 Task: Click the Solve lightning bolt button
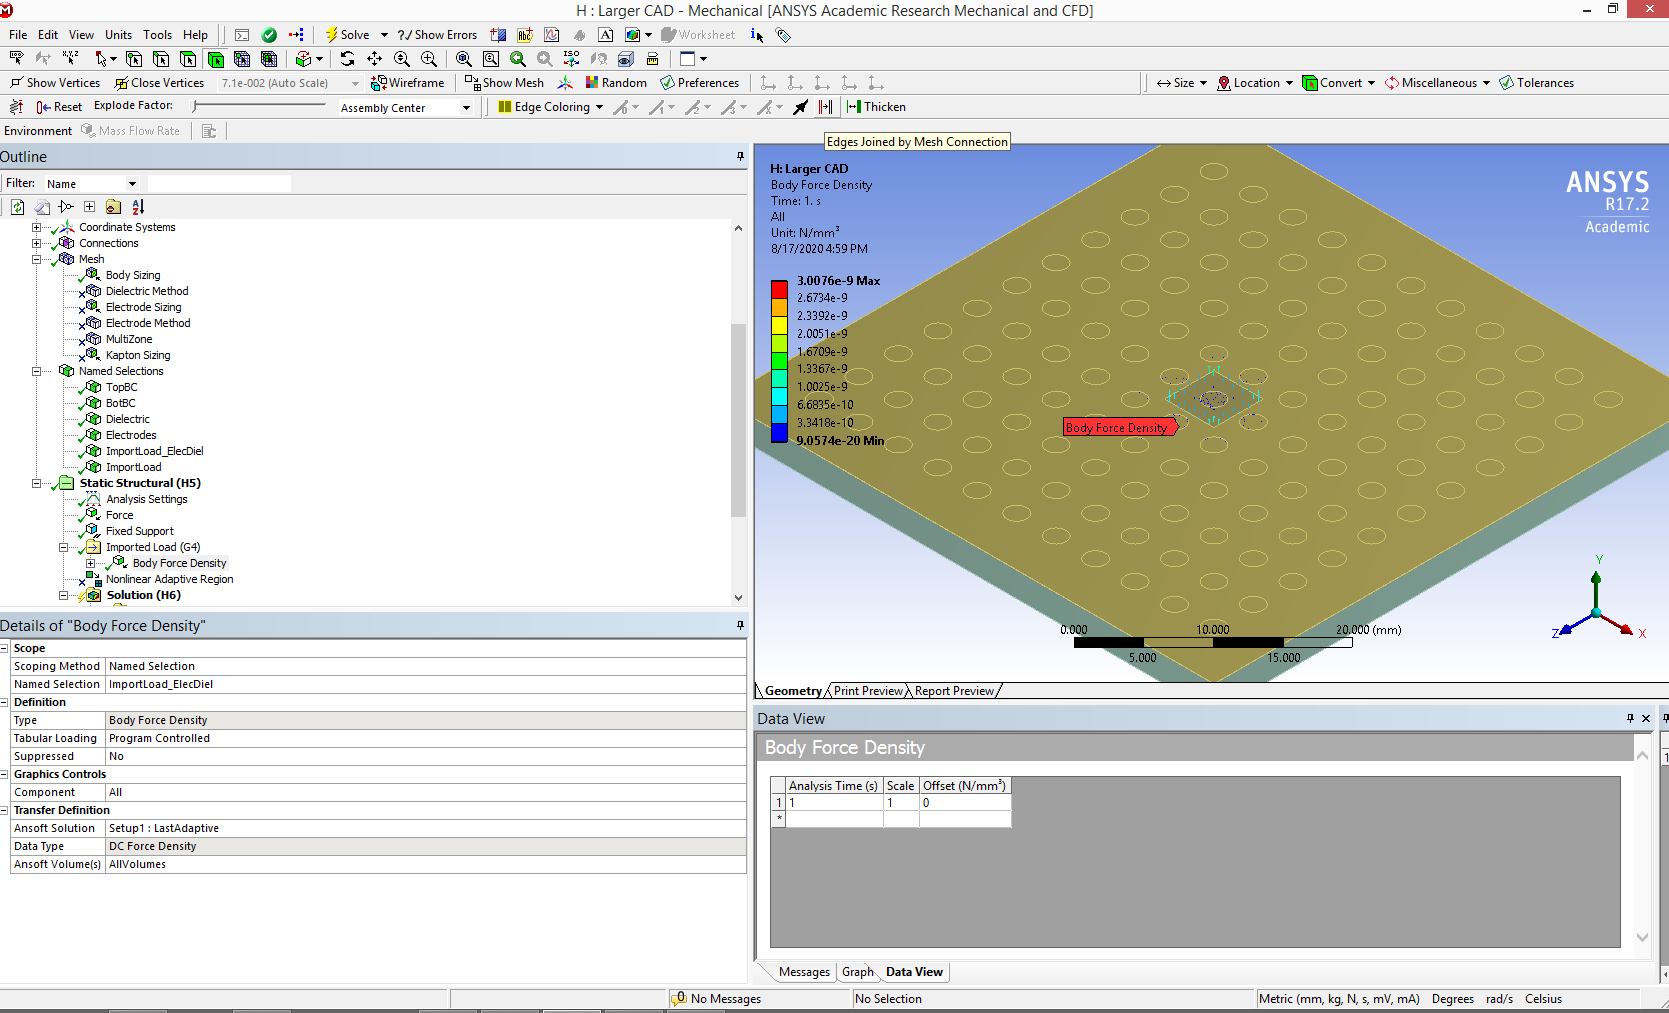[346, 35]
